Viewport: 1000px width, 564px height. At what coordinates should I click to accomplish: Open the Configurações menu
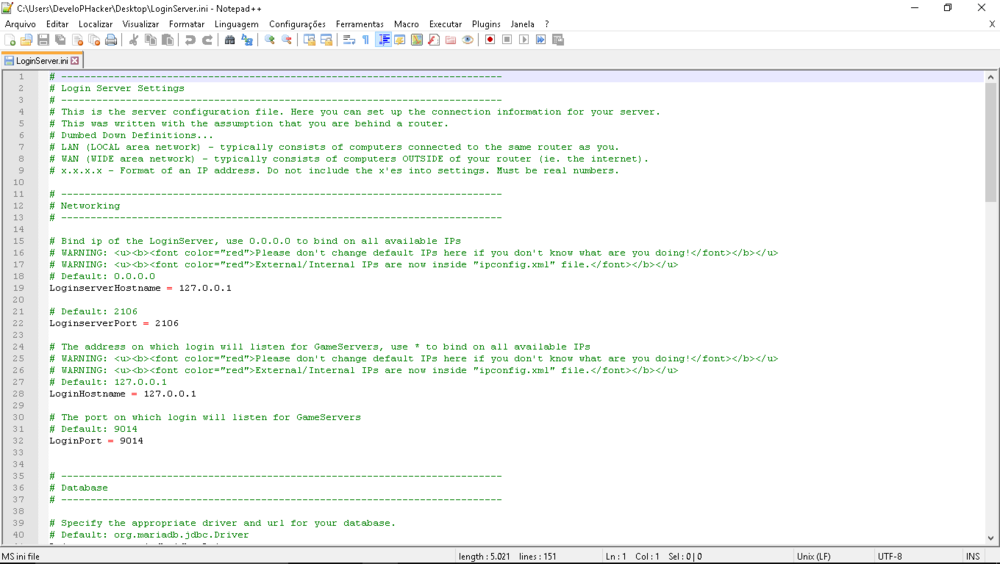[297, 24]
